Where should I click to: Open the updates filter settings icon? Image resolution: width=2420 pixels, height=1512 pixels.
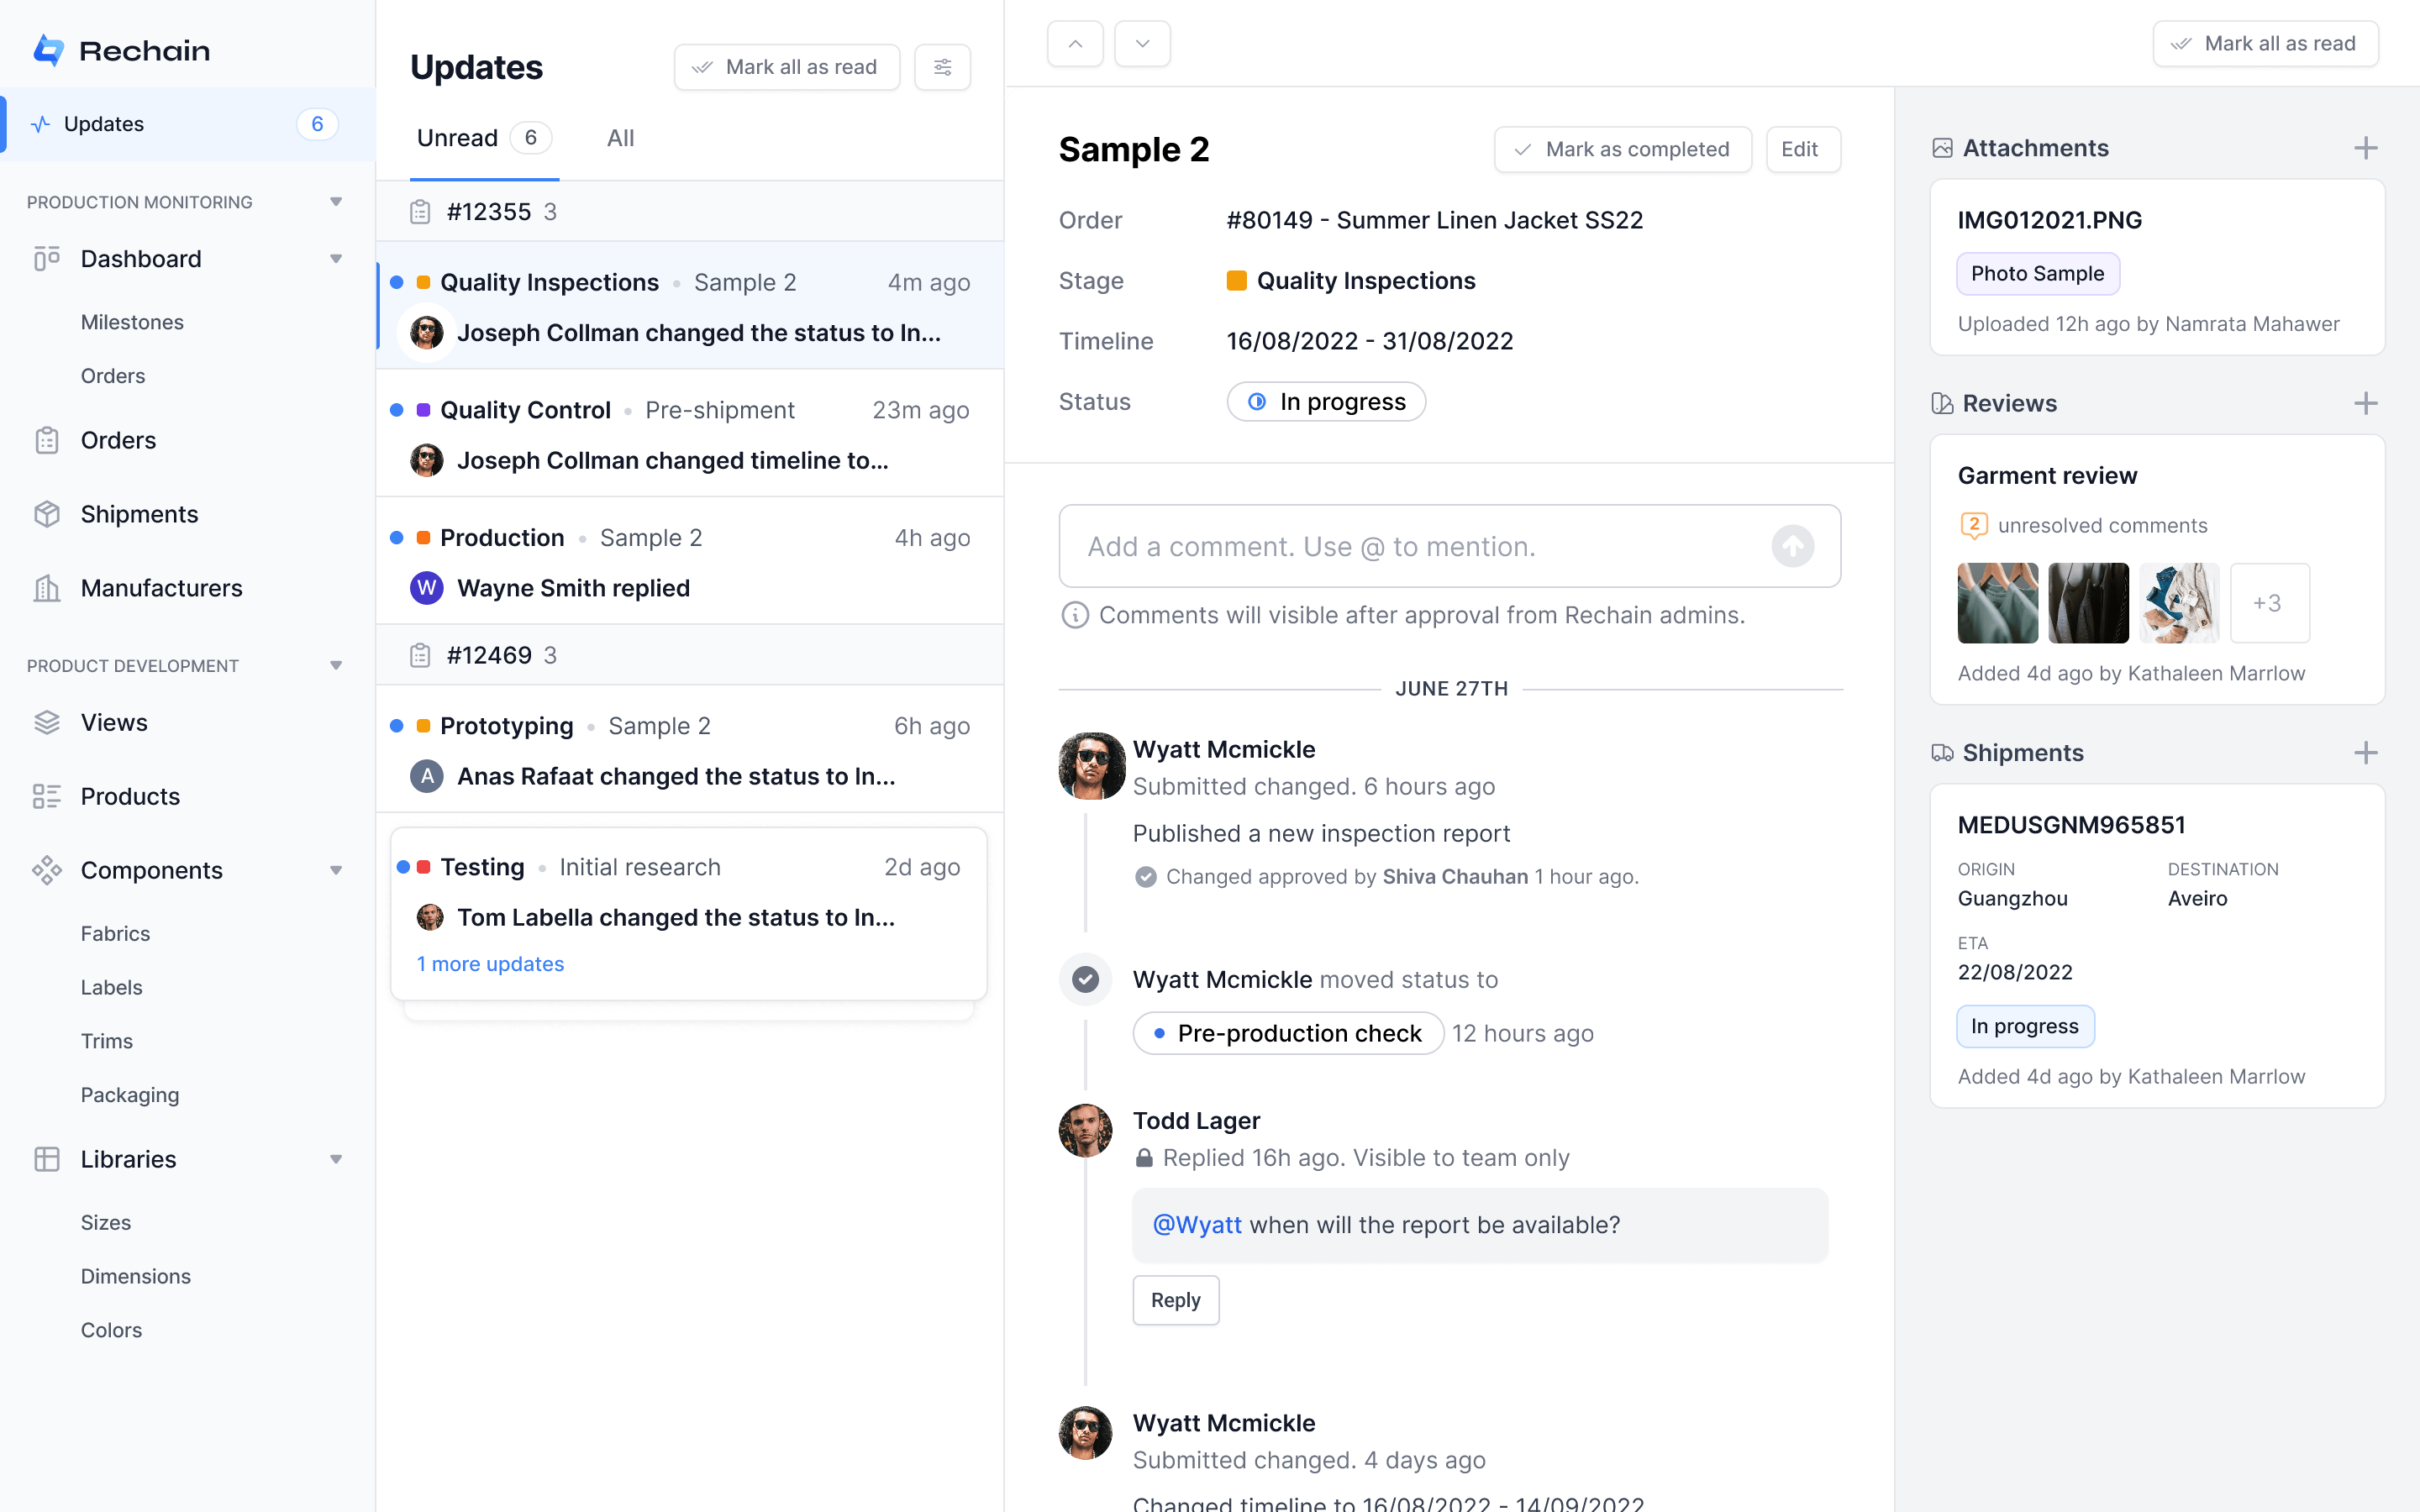click(x=942, y=67)
